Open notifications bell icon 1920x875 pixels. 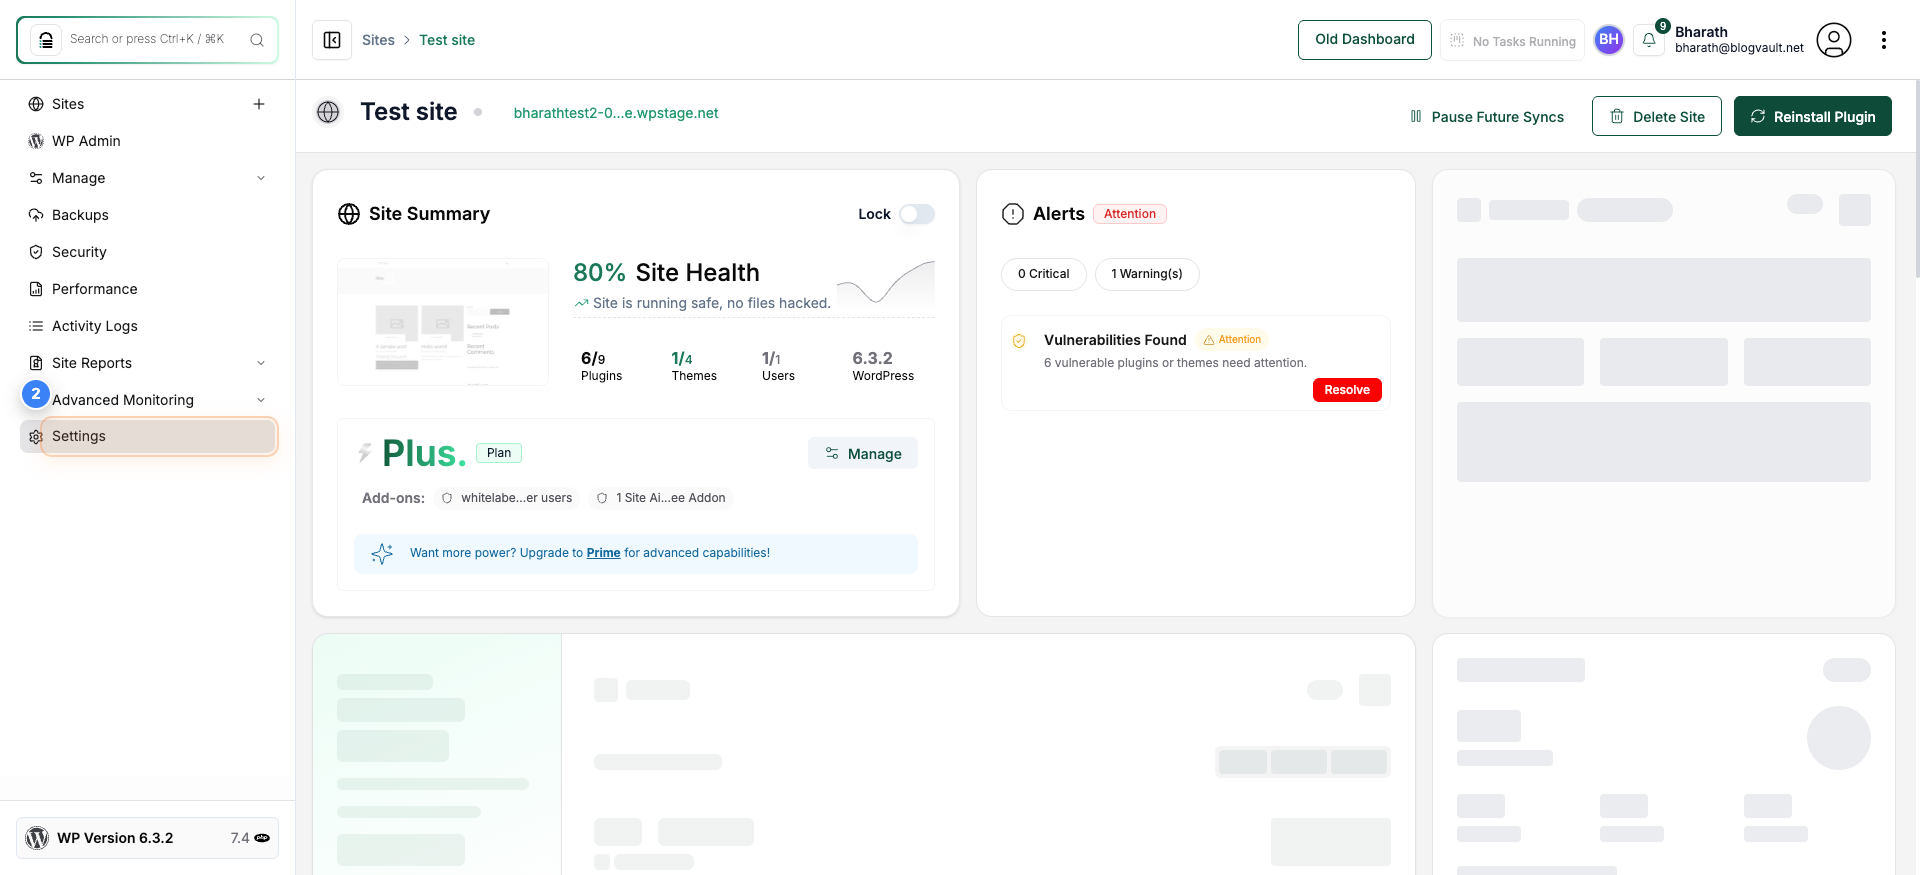pyautogui.click(x=1649, y=40)
